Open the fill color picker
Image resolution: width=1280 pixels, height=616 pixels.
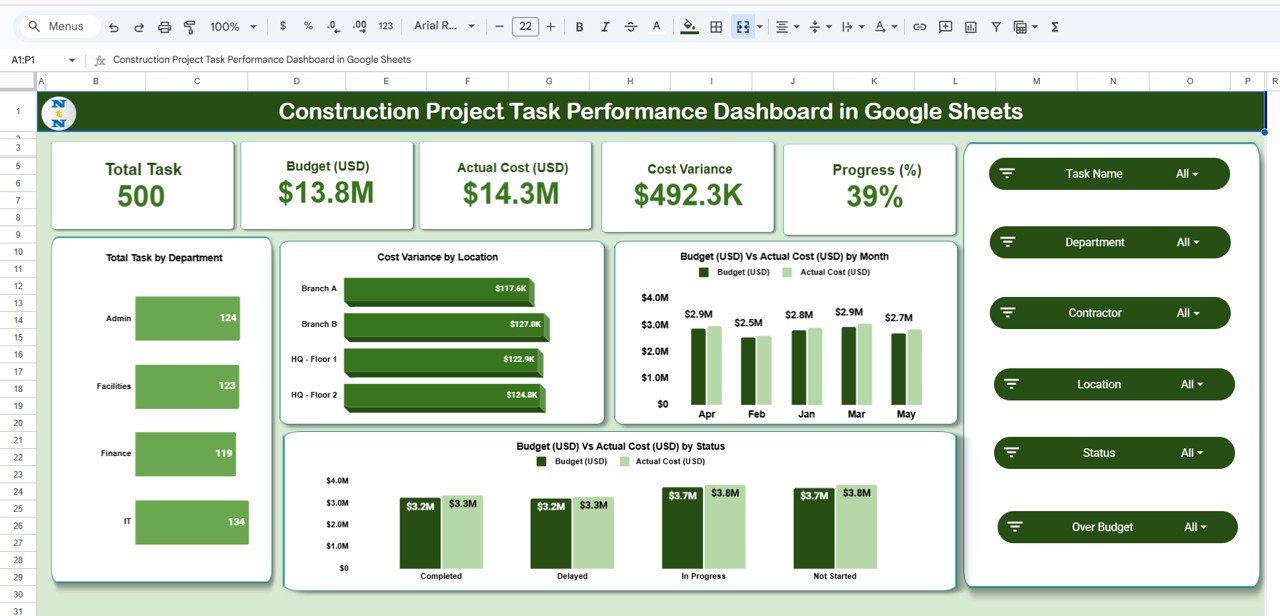(689, 27)
